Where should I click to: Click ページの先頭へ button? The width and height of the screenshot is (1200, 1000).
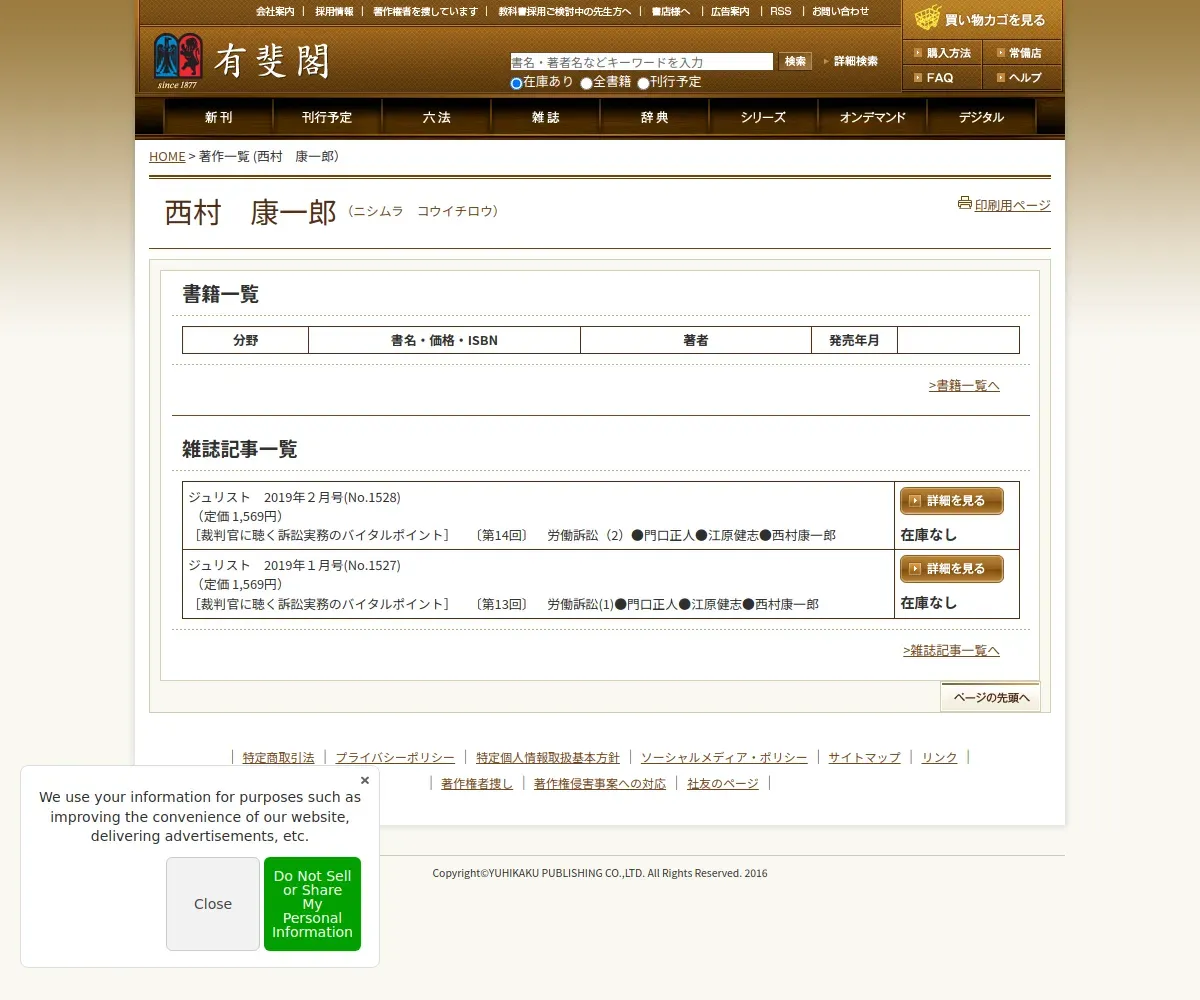990,697
